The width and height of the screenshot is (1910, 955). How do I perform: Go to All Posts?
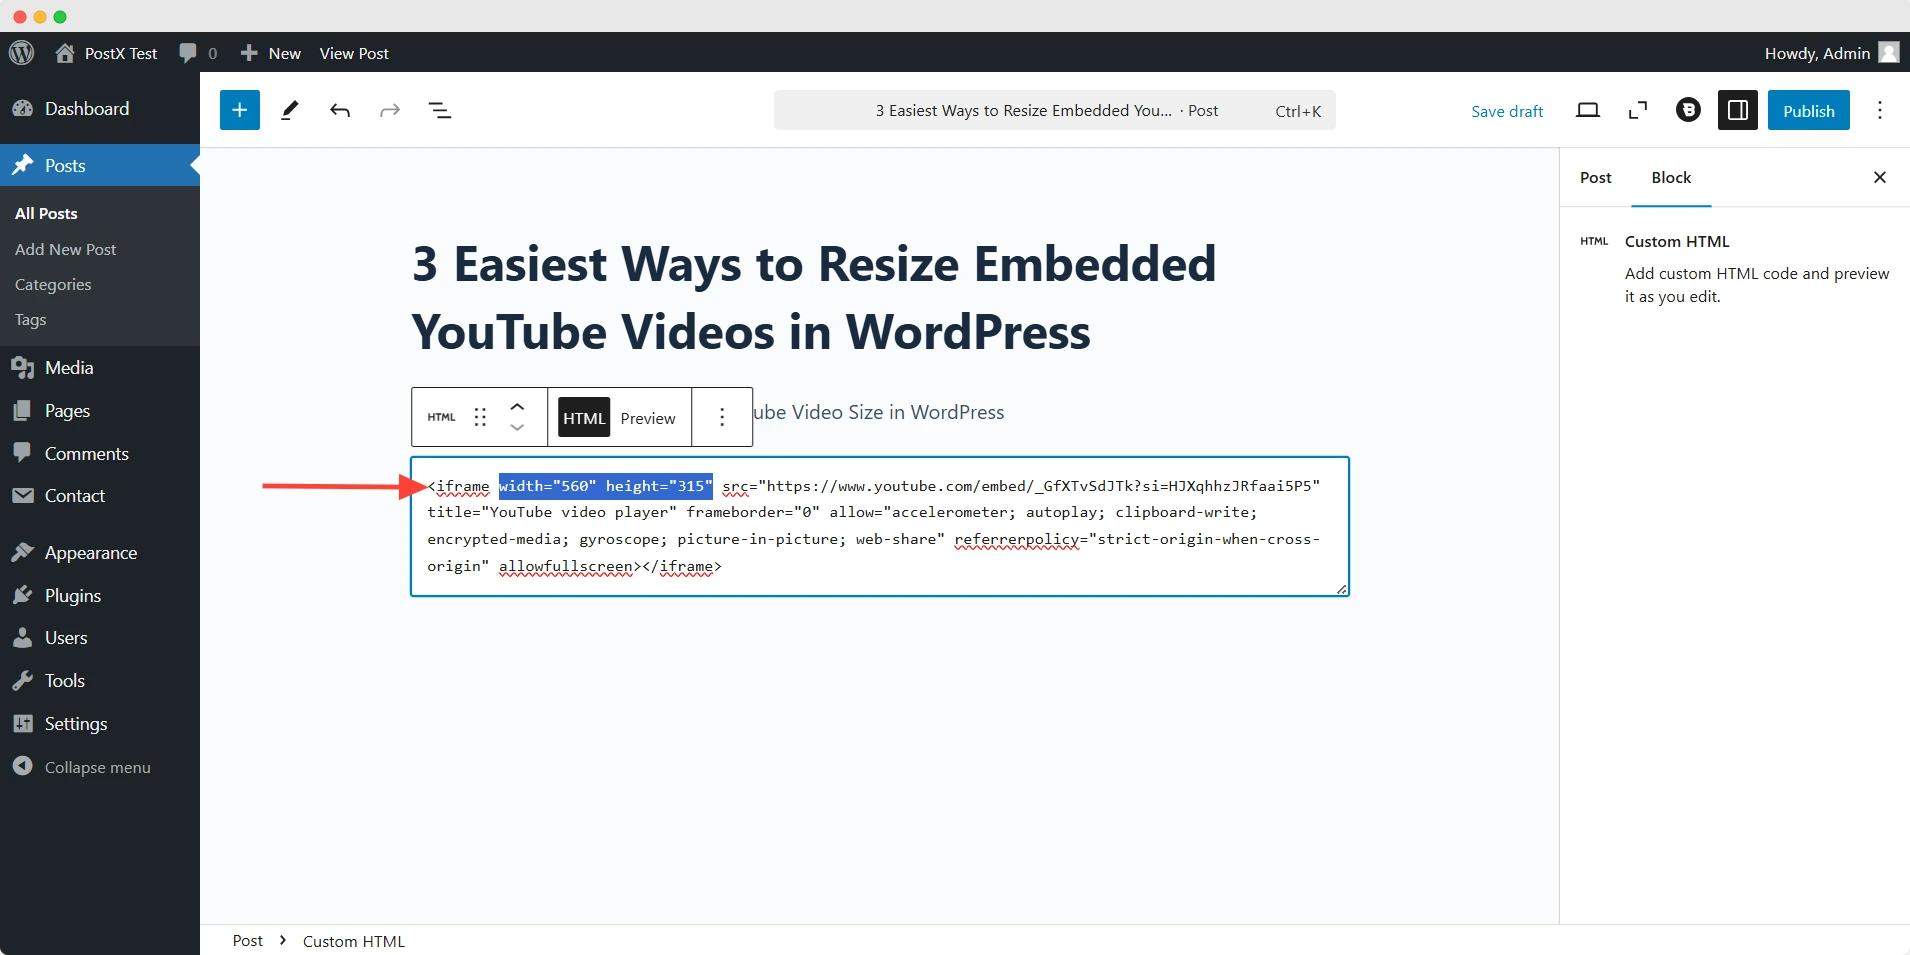[46, 213]
